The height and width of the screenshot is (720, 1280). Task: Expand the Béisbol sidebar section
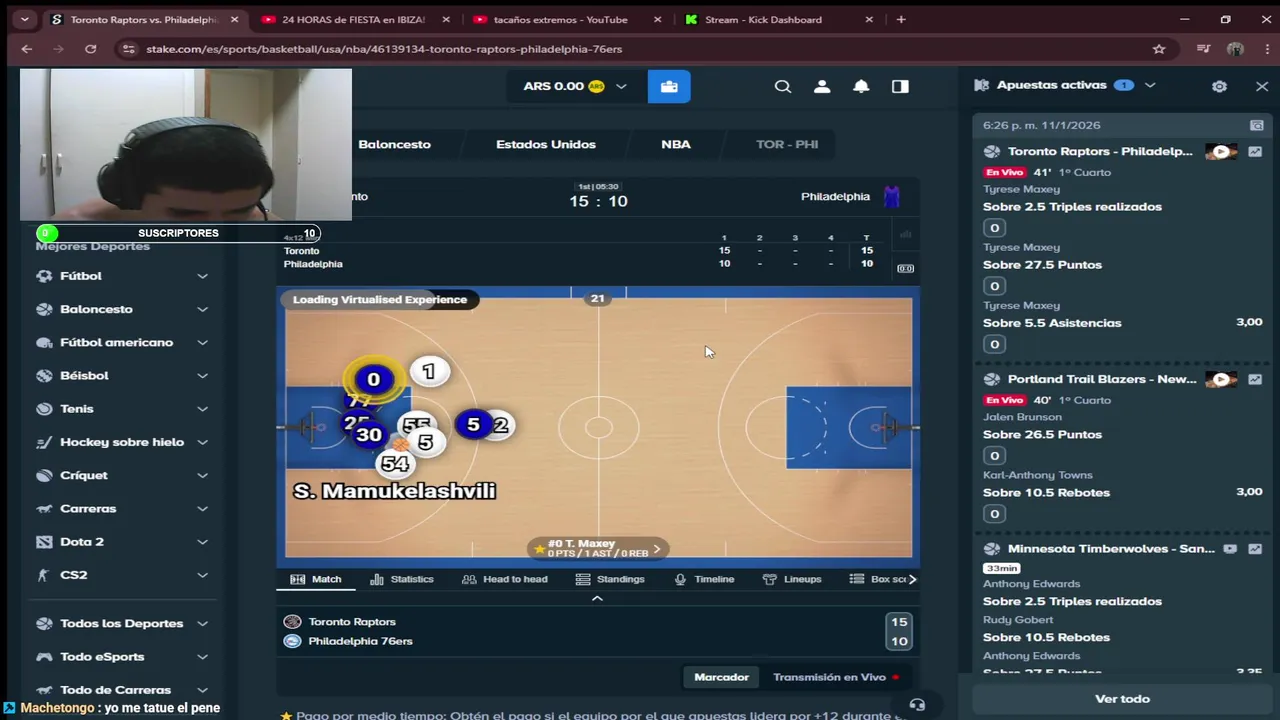click(x=202, y=376)
